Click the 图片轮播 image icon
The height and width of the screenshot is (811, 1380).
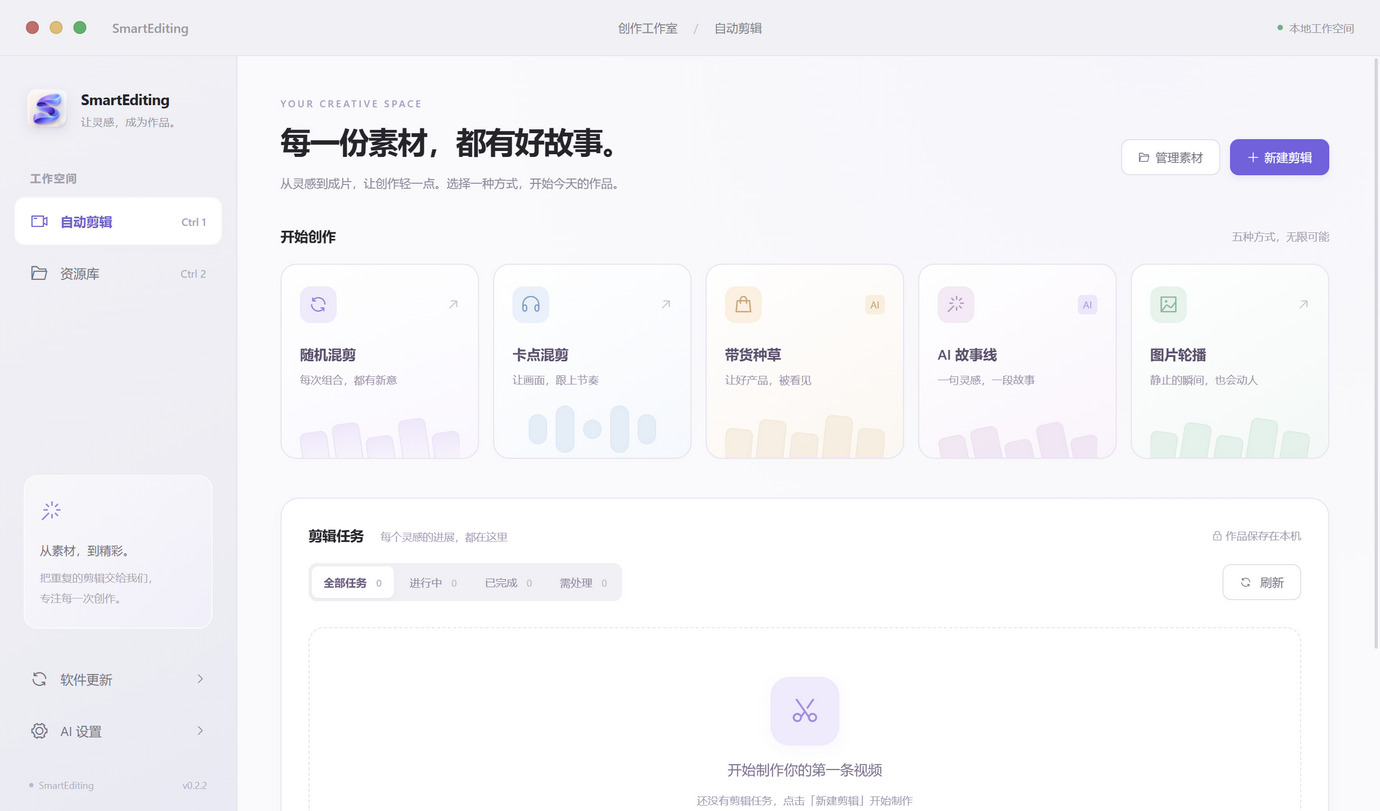pos(1168,305)
